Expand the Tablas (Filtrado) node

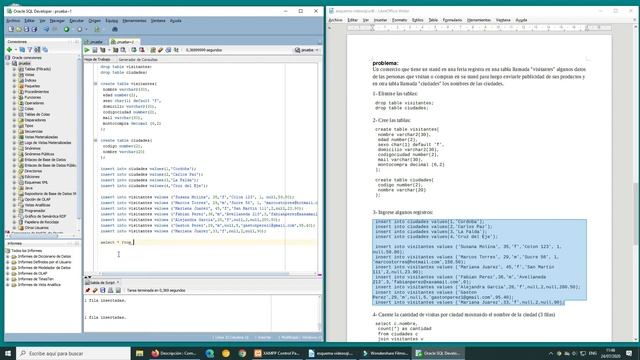[x=14, y=69]
